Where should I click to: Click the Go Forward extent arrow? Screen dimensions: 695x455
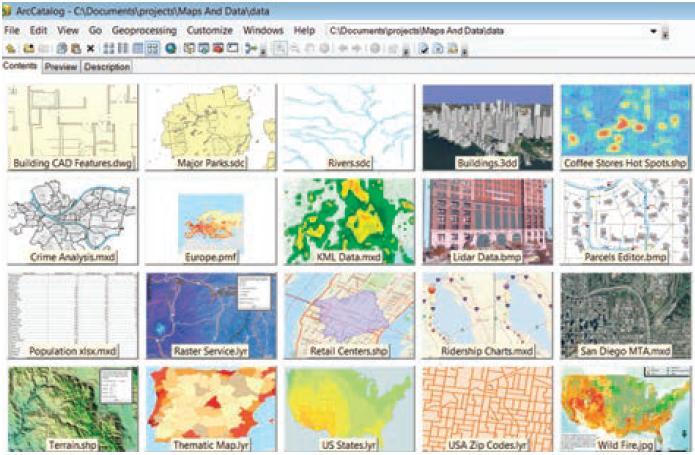357,48
